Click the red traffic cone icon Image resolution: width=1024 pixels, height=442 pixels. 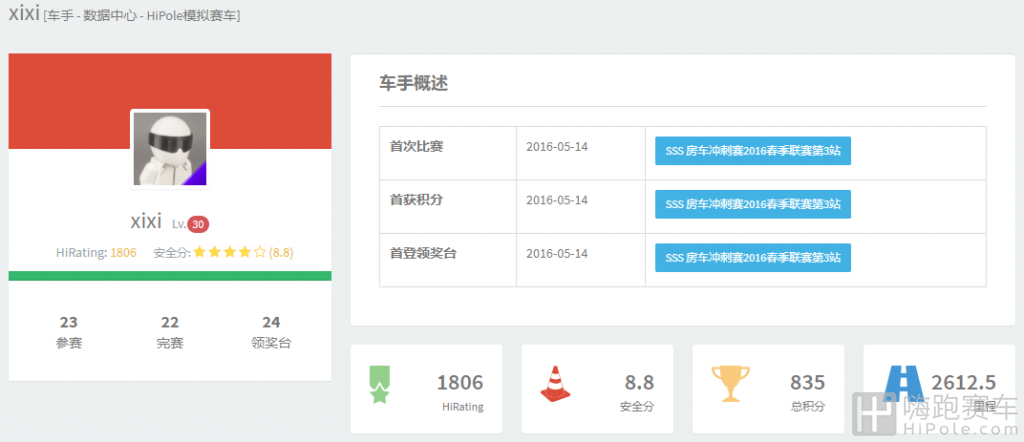click(x=555, y=384)
